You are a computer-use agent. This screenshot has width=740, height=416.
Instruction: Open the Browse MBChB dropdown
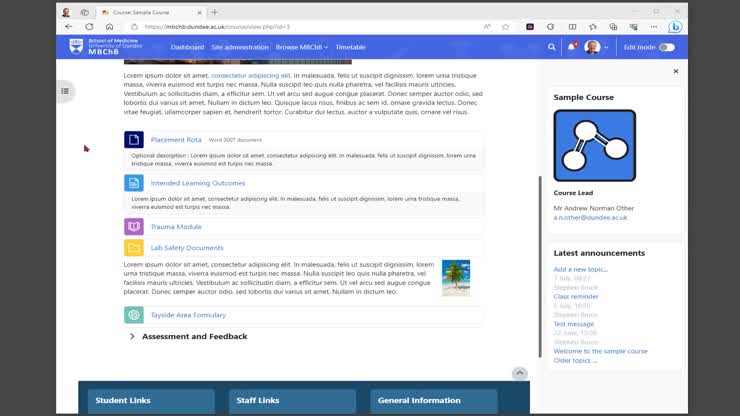point(302,47)
